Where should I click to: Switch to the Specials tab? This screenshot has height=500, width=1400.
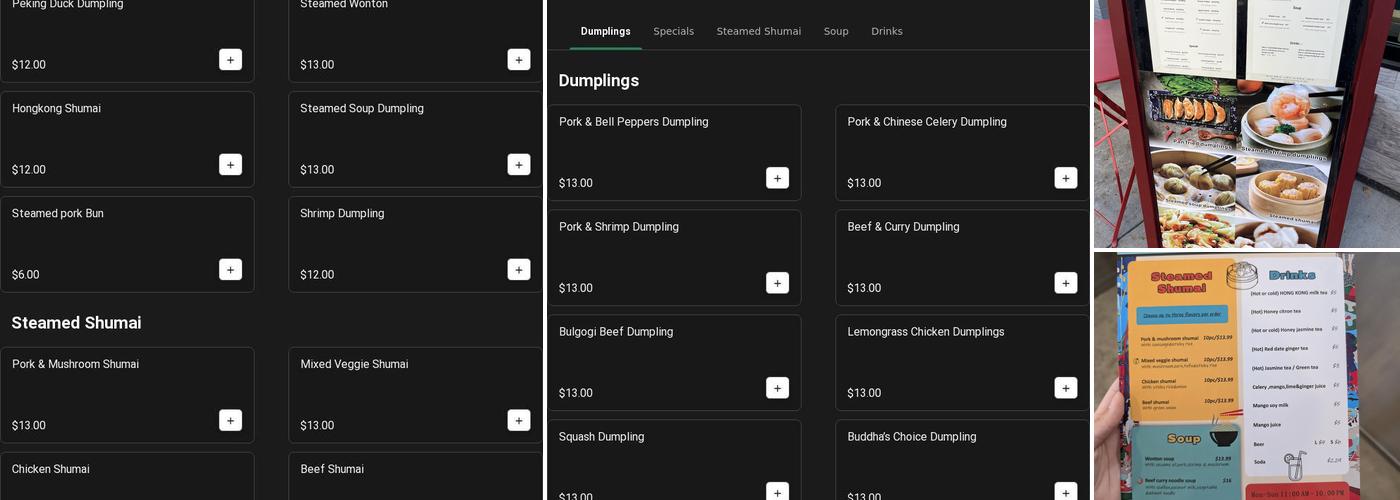pyautogui.click(x=673, y=31)
